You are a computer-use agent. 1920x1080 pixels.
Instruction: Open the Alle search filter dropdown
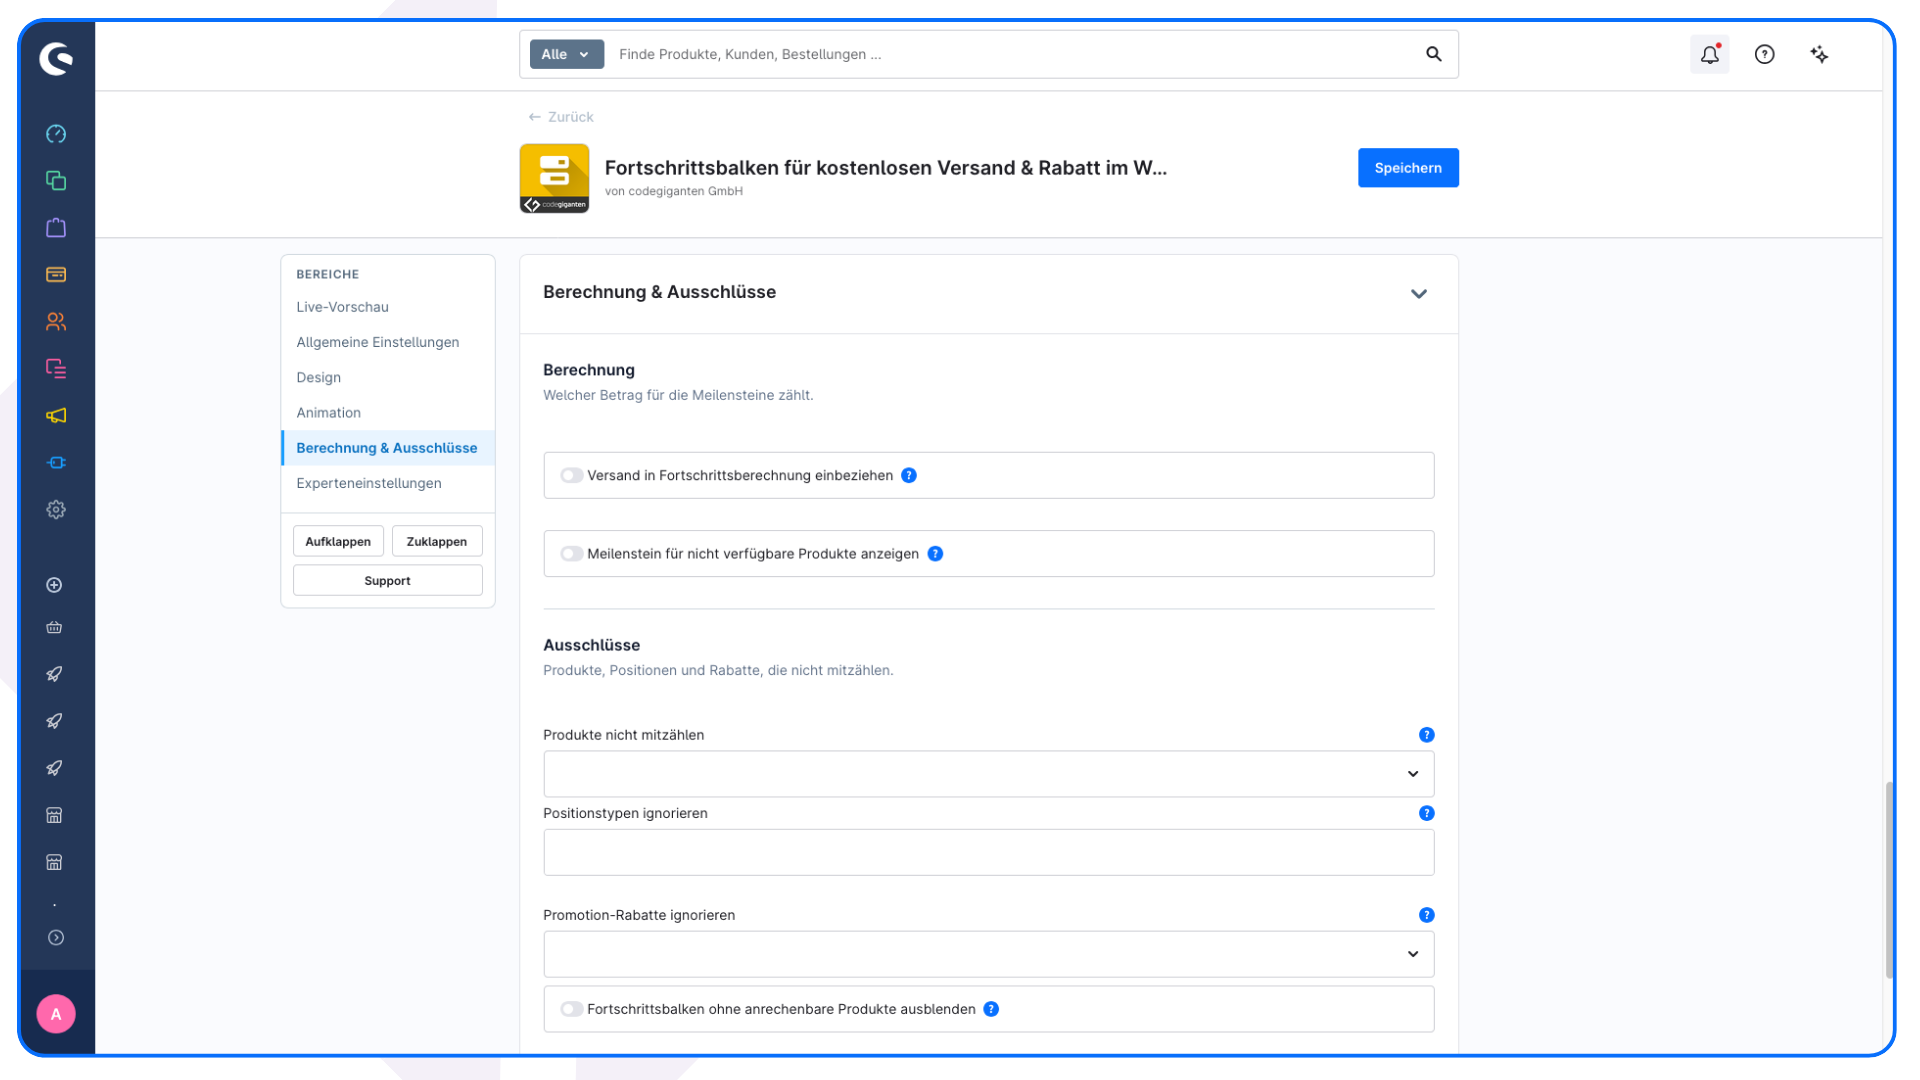pyautogui.click(x=566, y=54)
